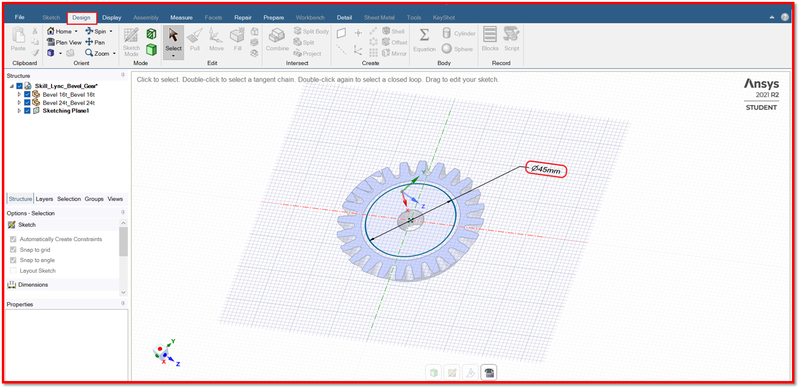Image resolution: width=800 pixels, height=389 pixels.
Task: Select the Spin orient tool
Action: coord(96,31)
